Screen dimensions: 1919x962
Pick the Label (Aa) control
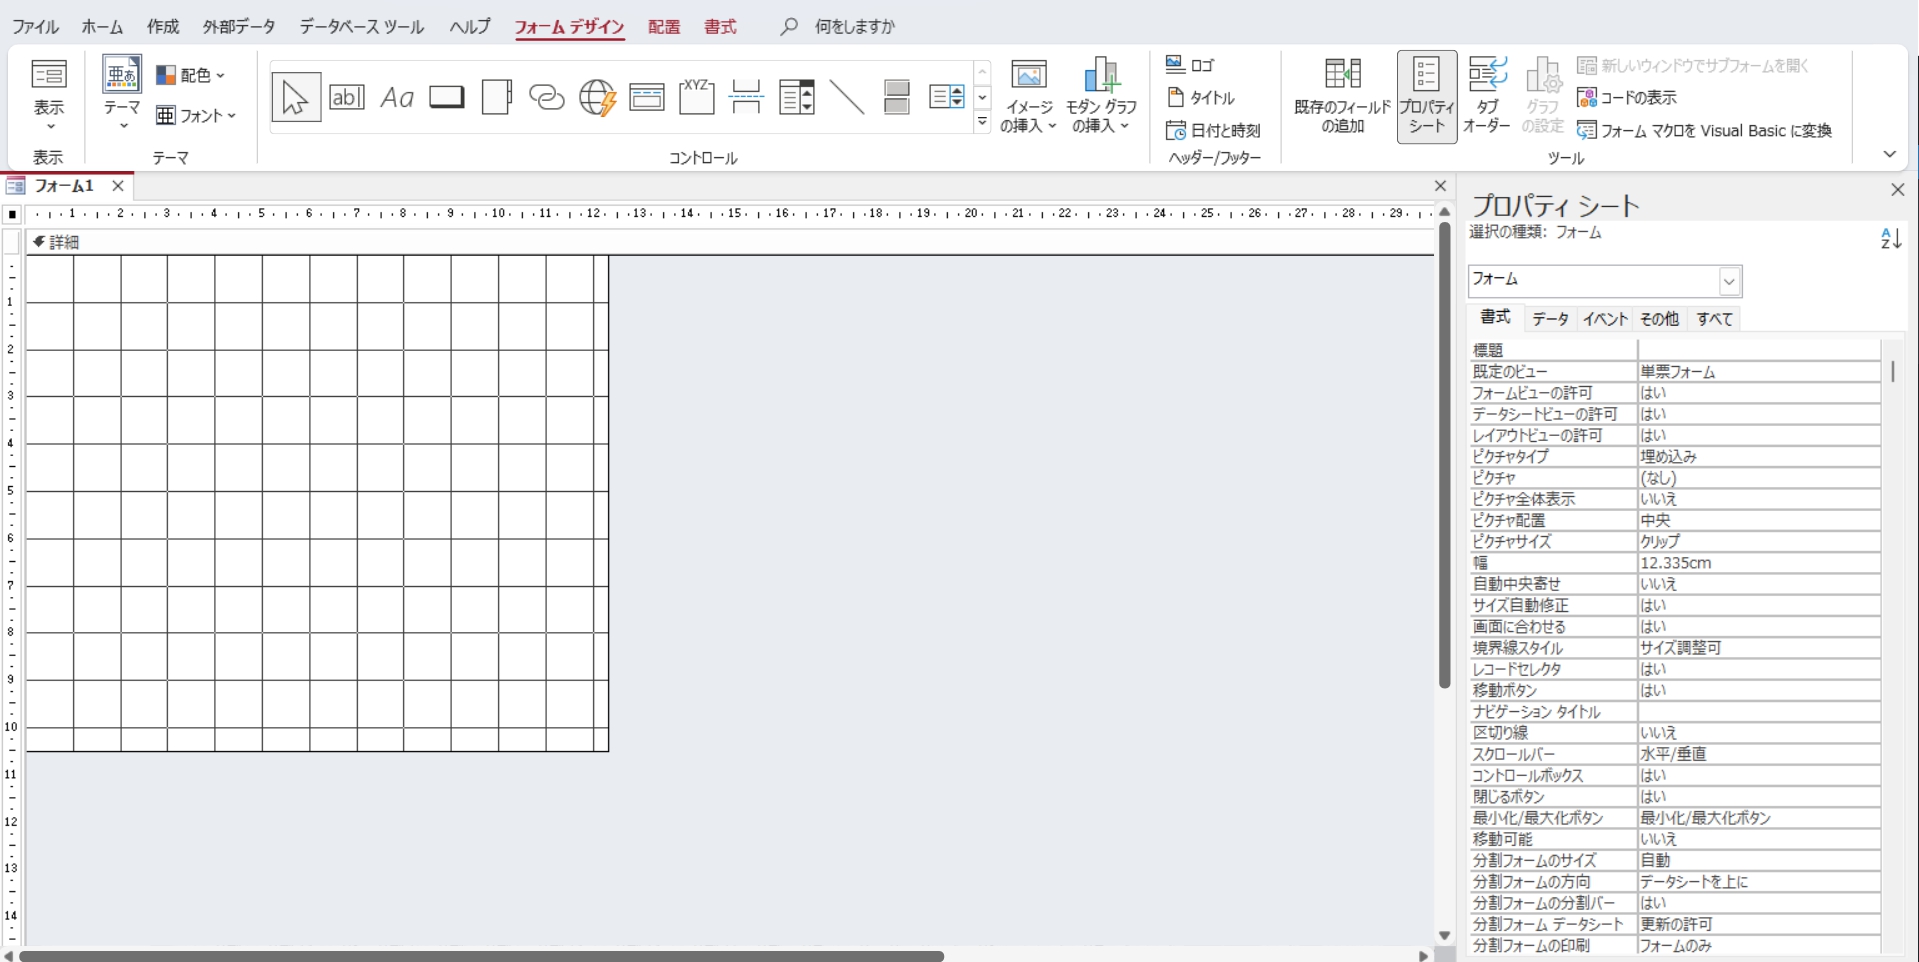(397, 97)
